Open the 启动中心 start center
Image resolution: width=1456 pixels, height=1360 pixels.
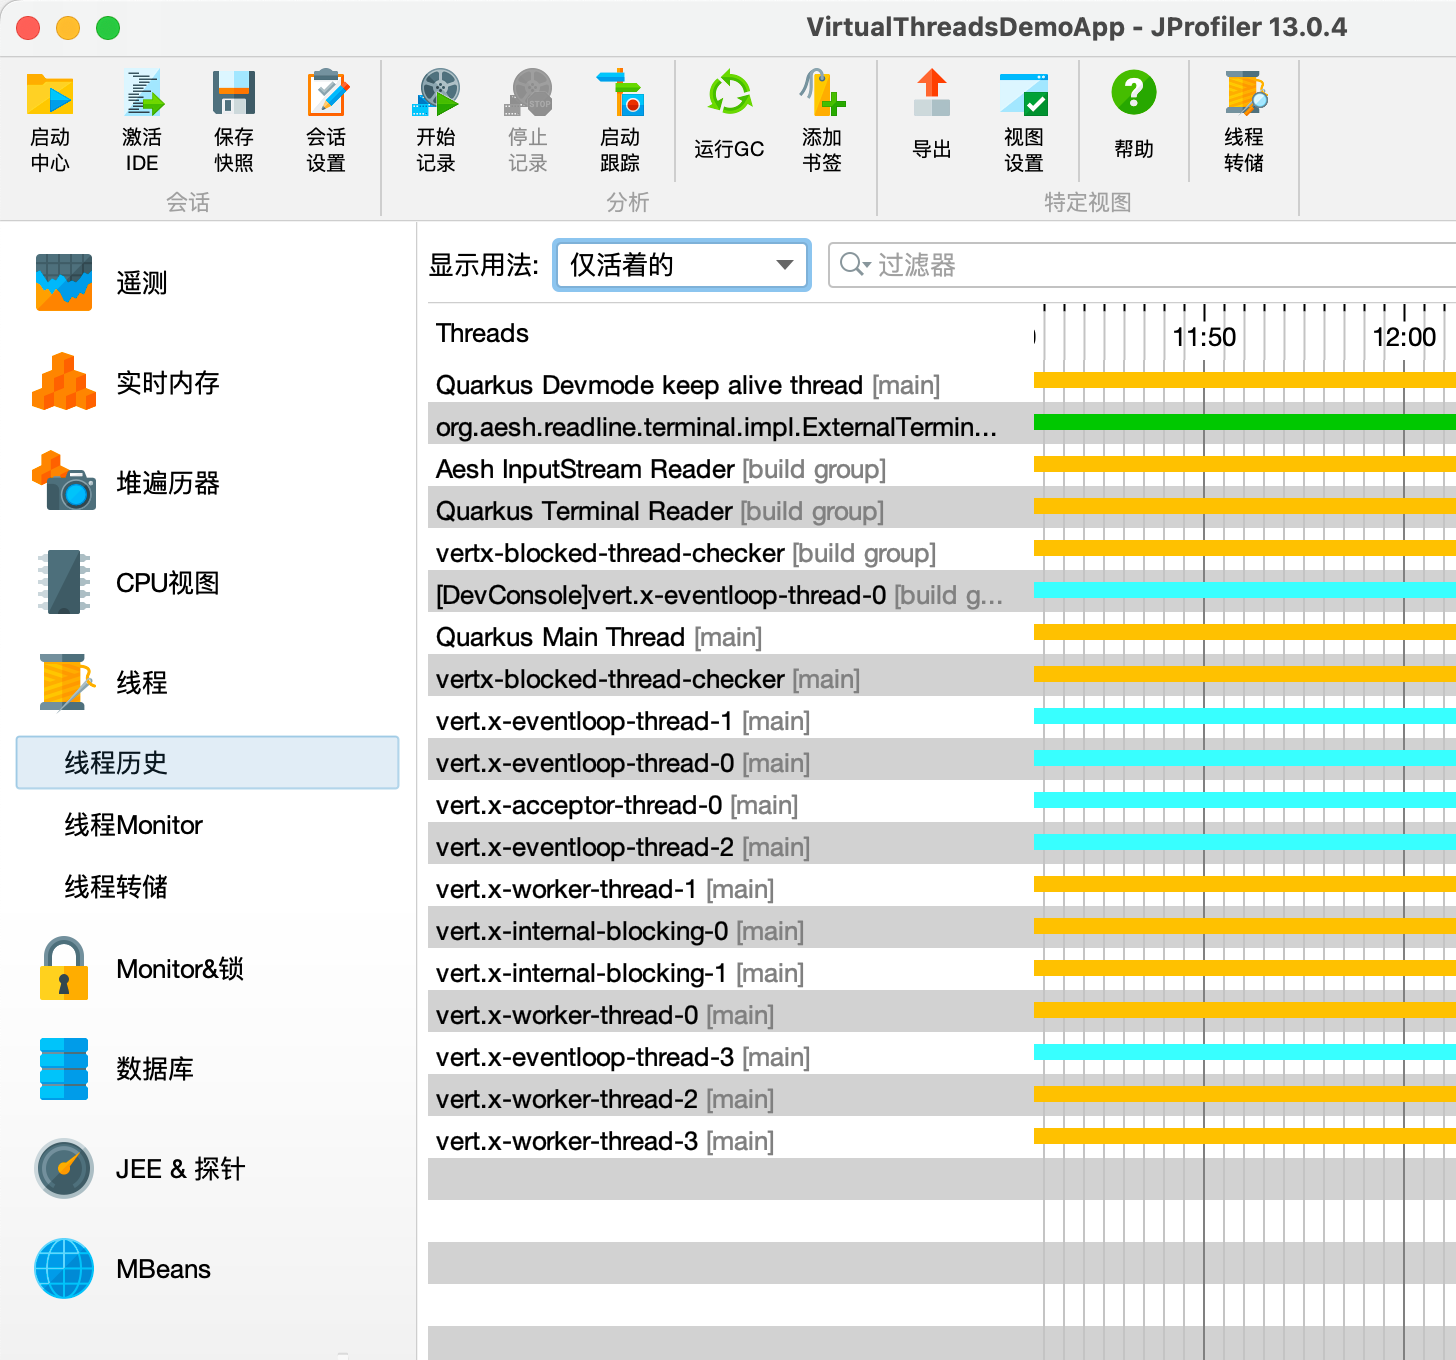pos(50,122)
